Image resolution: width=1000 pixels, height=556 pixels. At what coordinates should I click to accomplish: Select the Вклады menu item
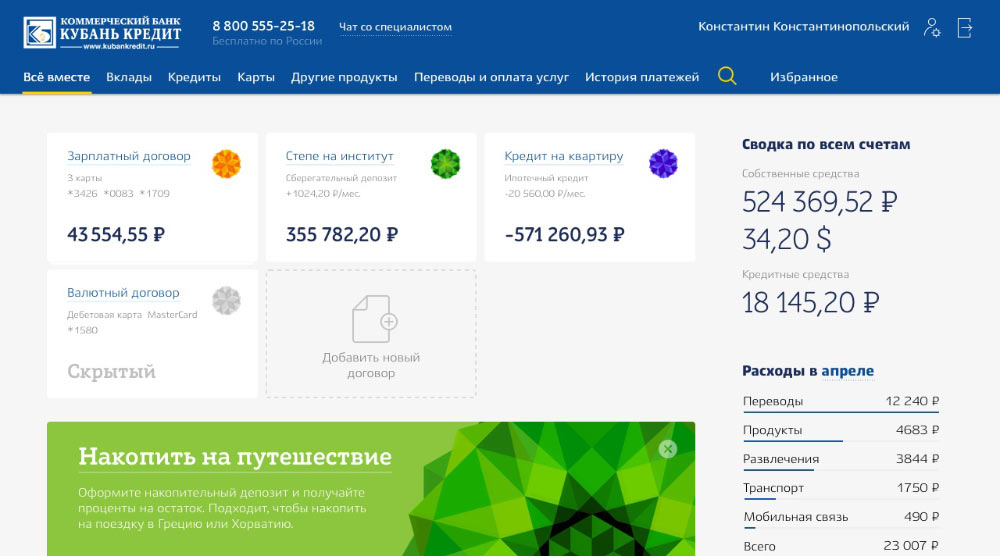tap(129, 77)
